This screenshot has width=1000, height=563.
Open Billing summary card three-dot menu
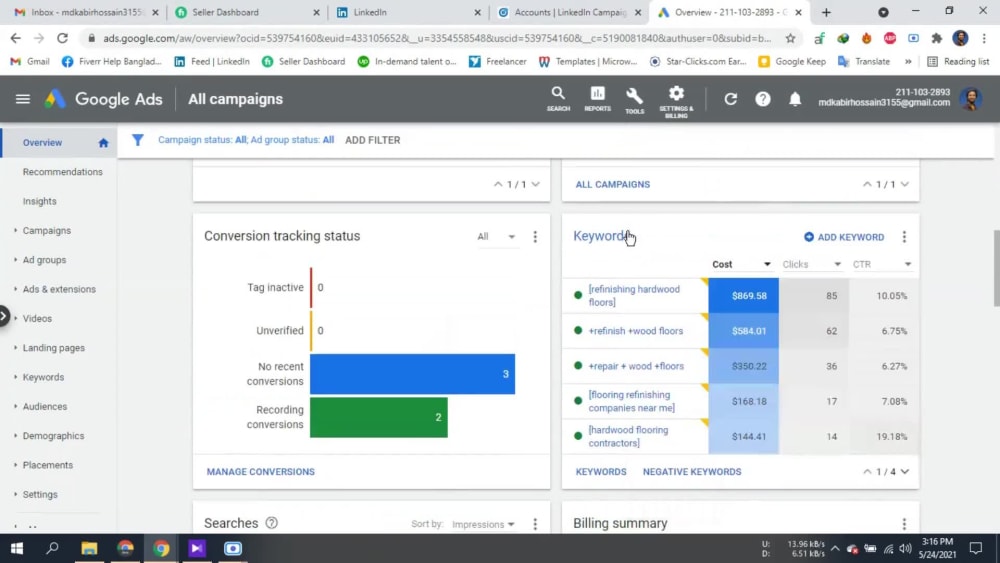pos(904,524)
